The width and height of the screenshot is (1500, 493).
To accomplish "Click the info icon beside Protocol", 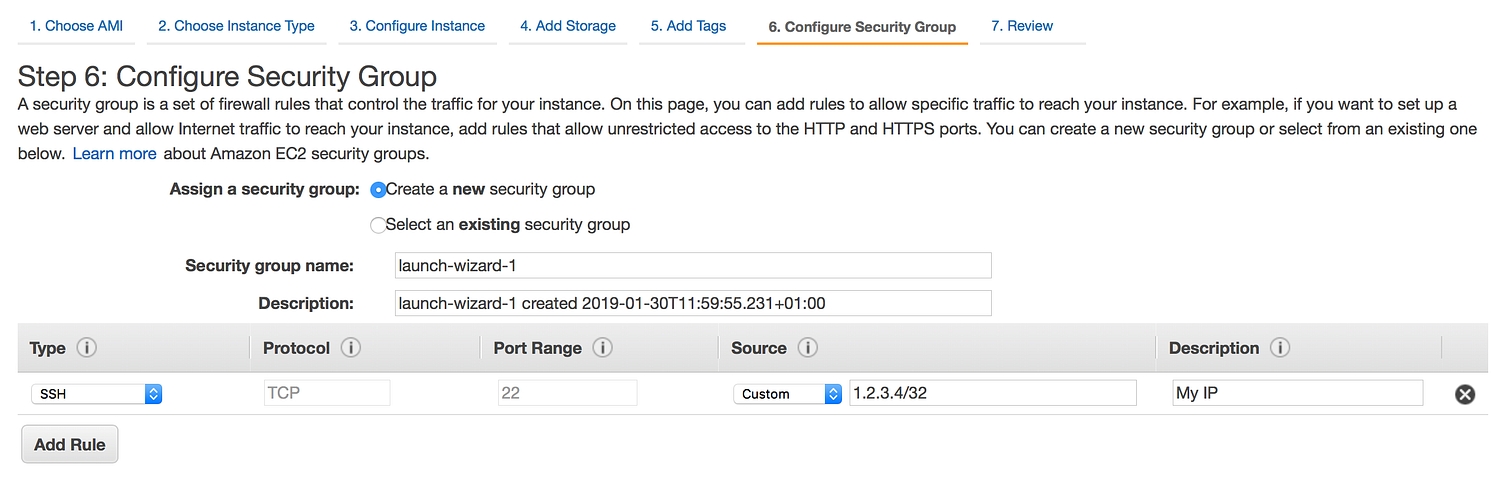I will click(350, 348).
